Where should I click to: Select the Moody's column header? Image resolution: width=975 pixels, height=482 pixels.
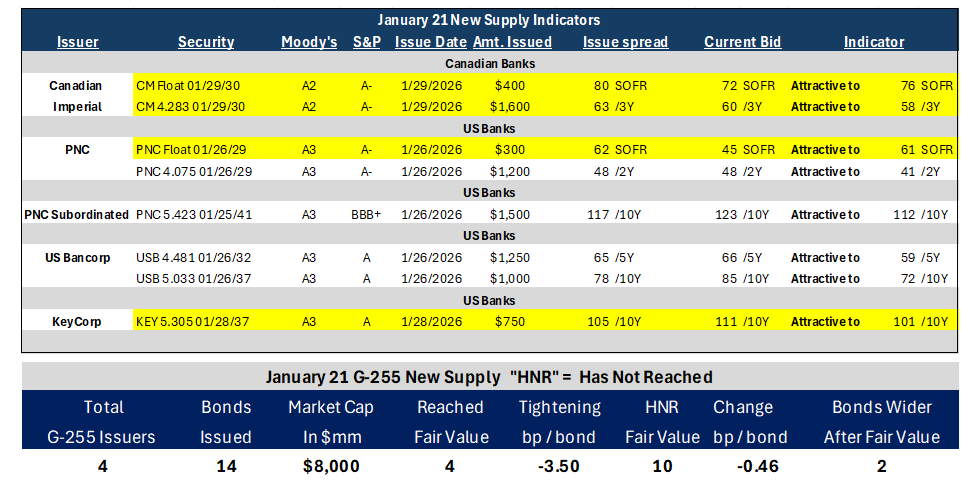pos(309,42)
